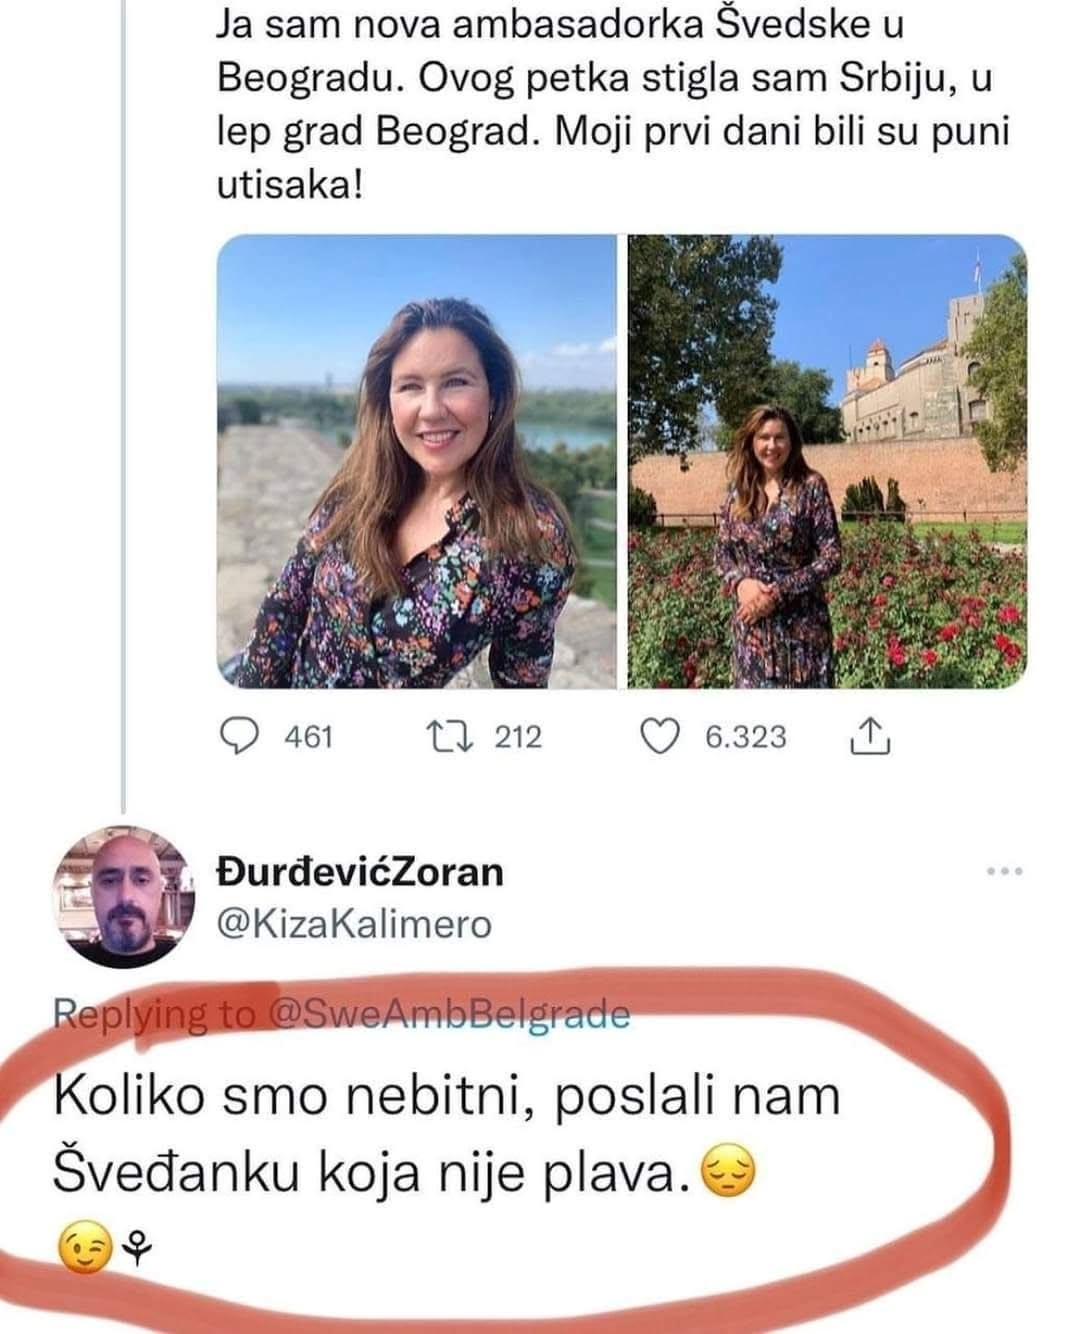1080x1334 pixels.
Task: Like the tweet with the heart icon
Action: [x=659, y=737]
